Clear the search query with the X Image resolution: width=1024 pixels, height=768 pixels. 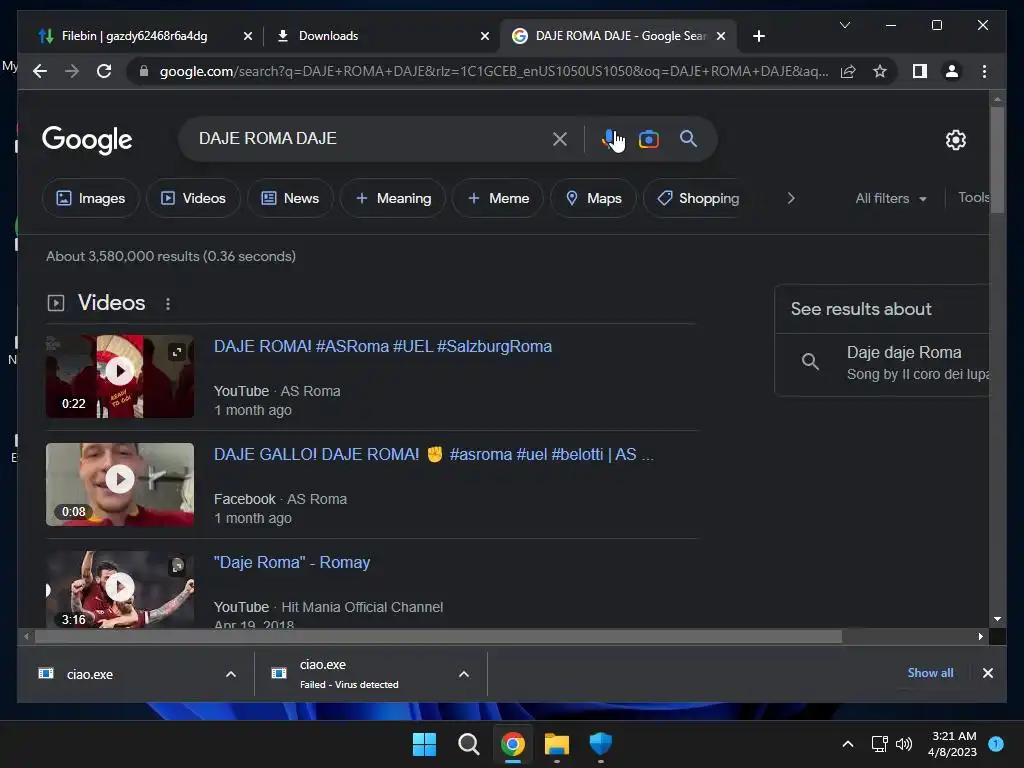pyautogui.click(x=560, y=139)
